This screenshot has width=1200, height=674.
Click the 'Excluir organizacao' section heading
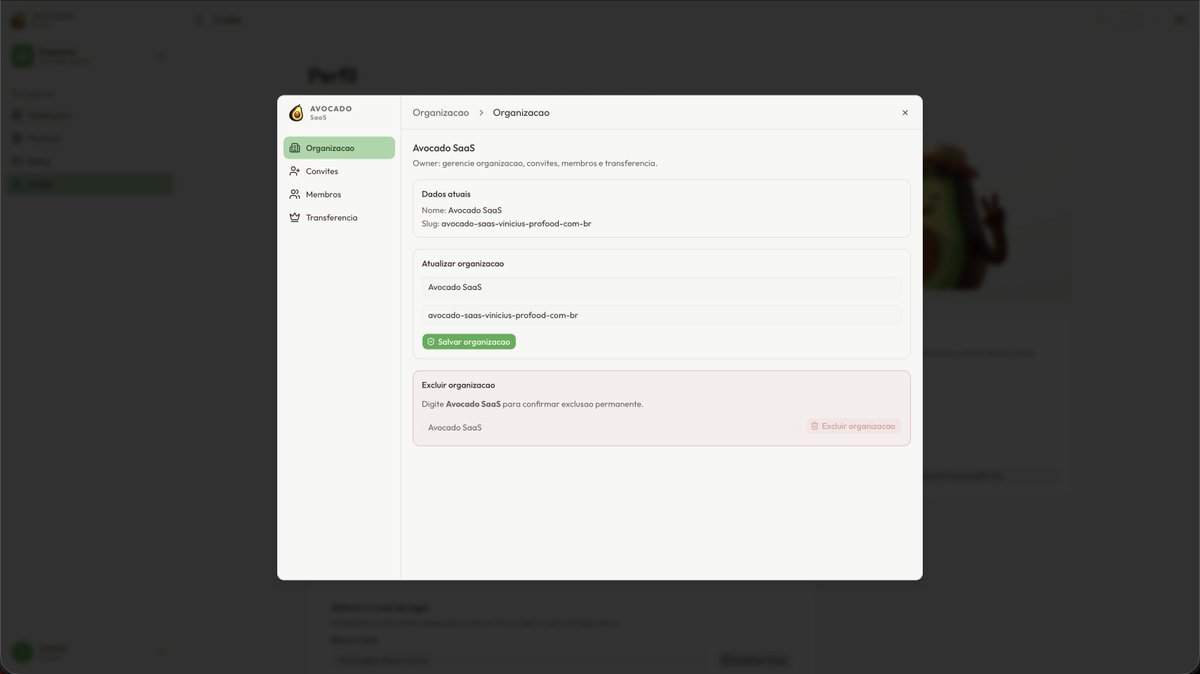(x=458, y=385)
